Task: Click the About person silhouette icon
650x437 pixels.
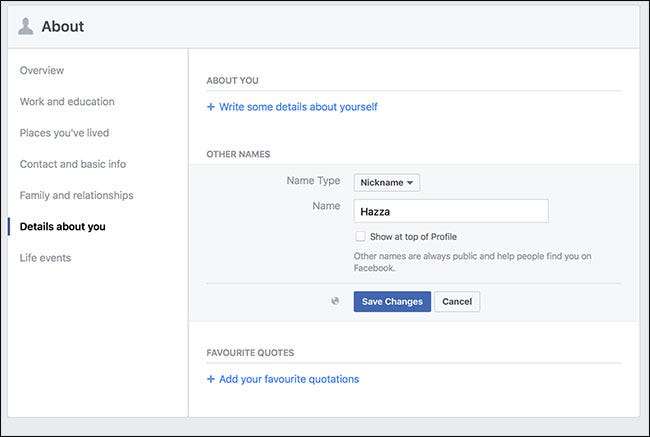Action: click(26, 27)
